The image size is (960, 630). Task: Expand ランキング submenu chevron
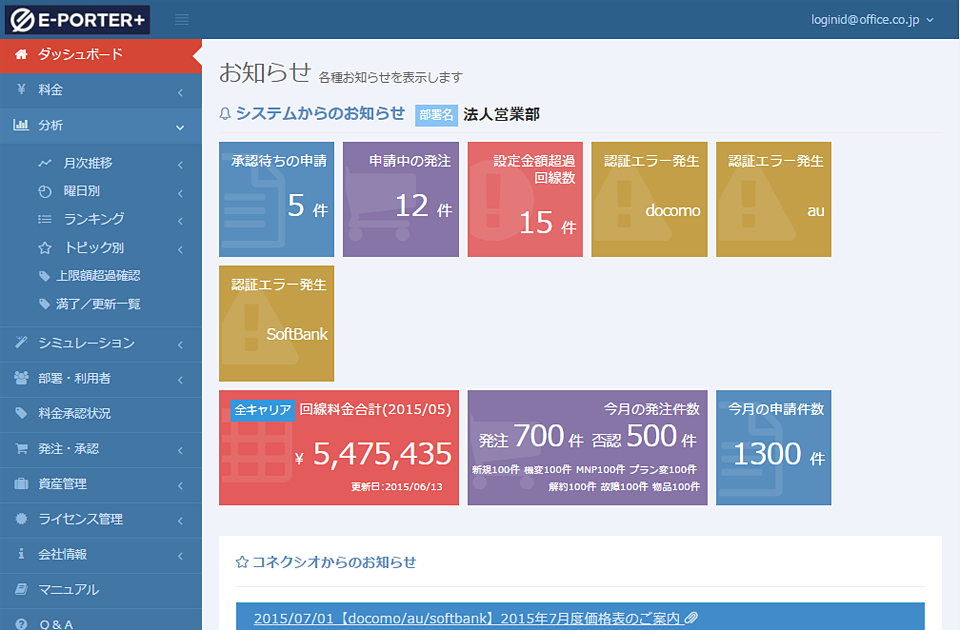(180, 221)
